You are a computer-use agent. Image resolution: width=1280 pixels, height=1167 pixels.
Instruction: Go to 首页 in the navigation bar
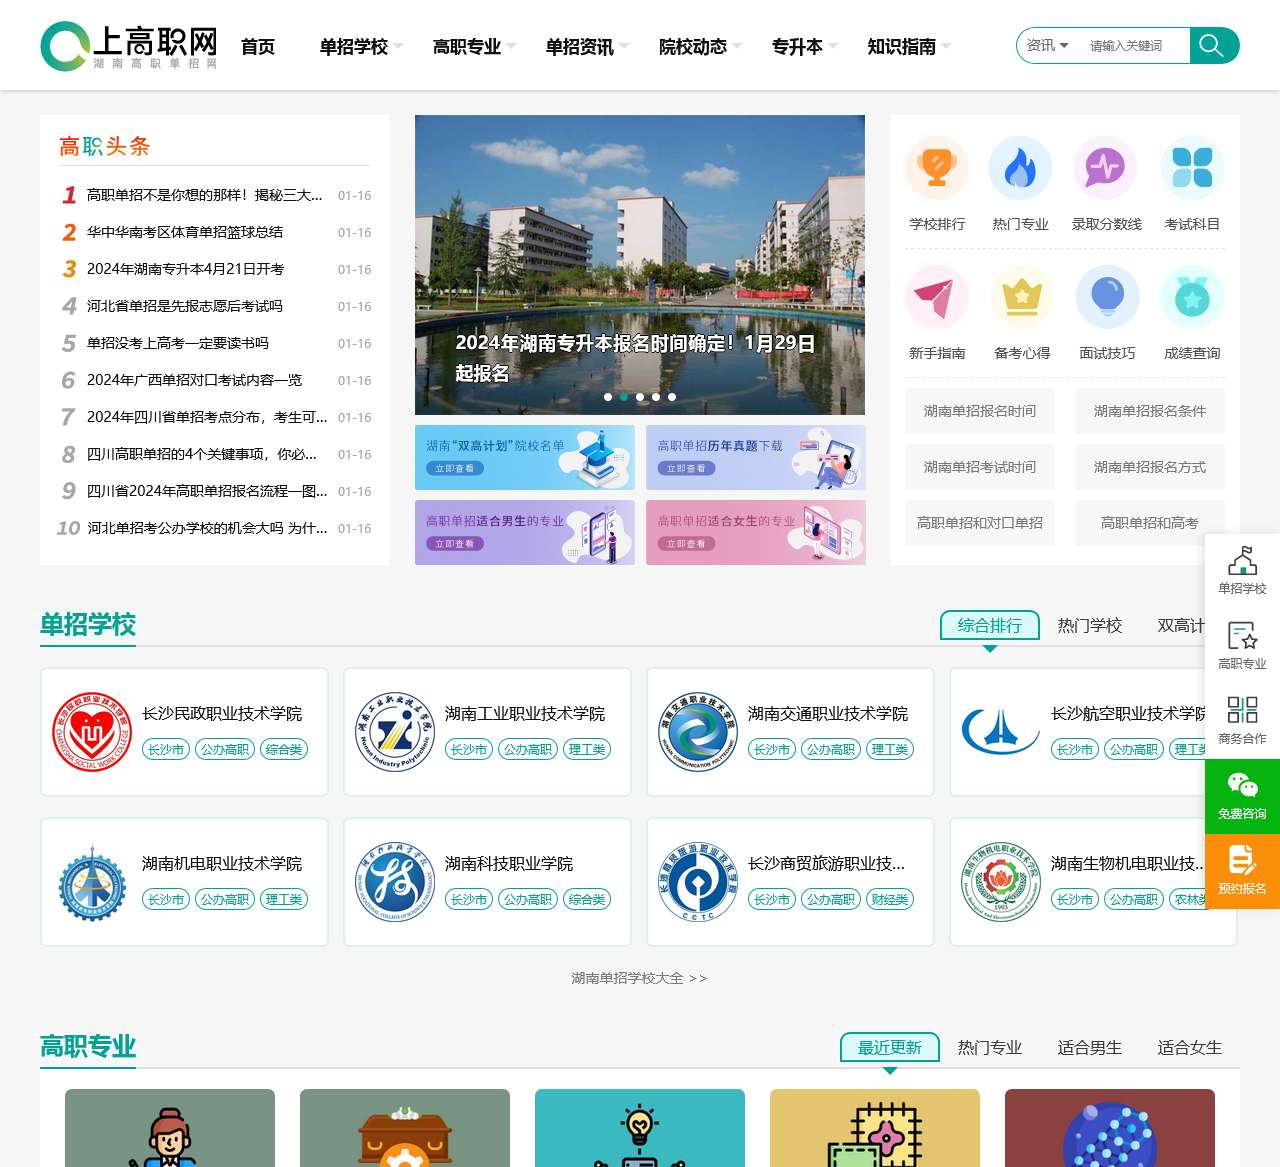pos(258,46)
